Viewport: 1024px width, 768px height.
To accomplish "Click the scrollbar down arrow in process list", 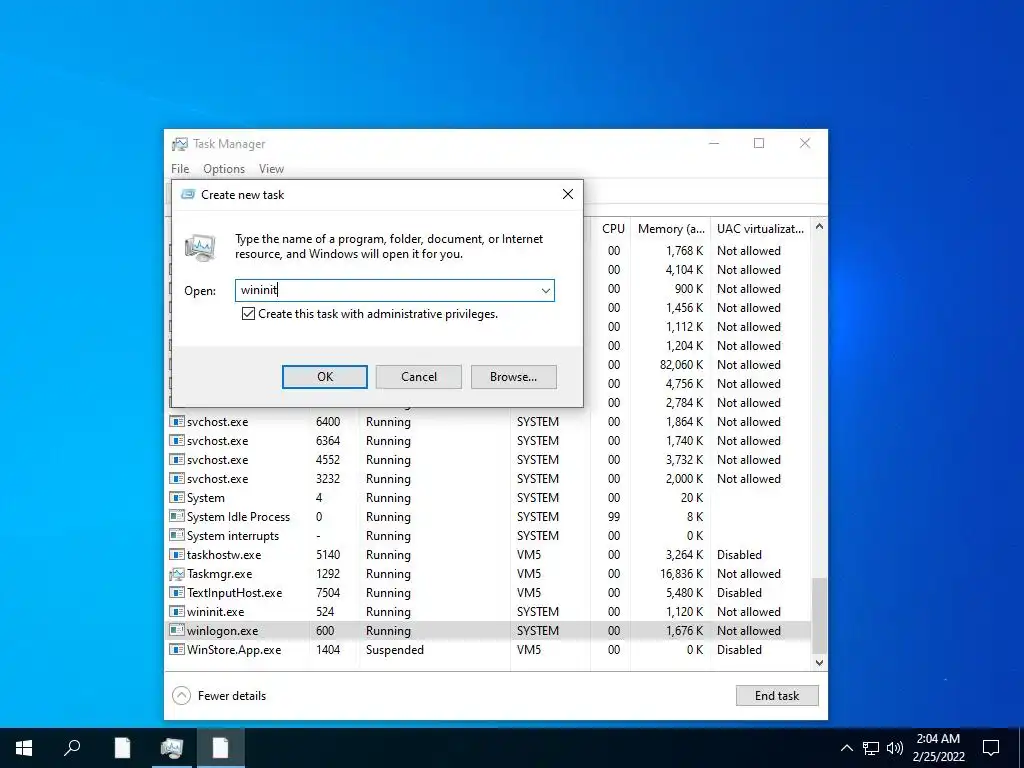I will pyautogui.click(x=819, y=663).
